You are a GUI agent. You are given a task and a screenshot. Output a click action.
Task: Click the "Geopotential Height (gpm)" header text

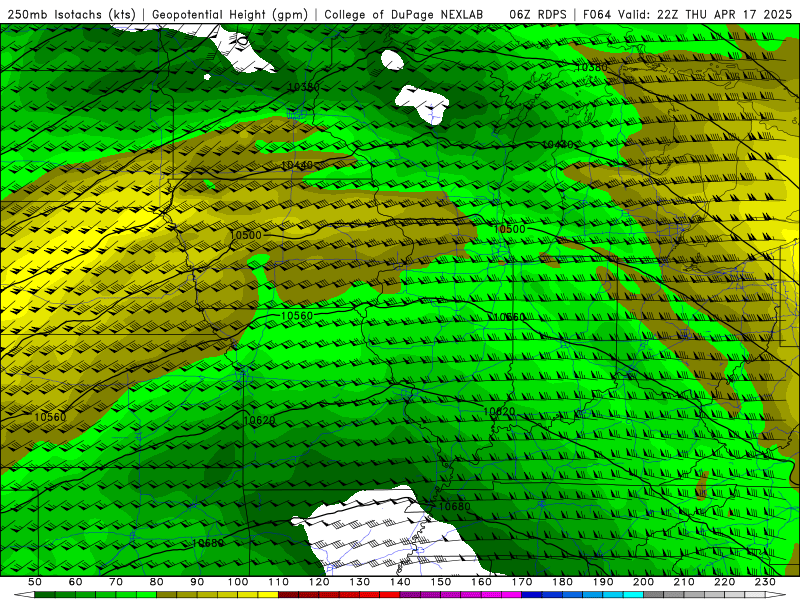230,15
